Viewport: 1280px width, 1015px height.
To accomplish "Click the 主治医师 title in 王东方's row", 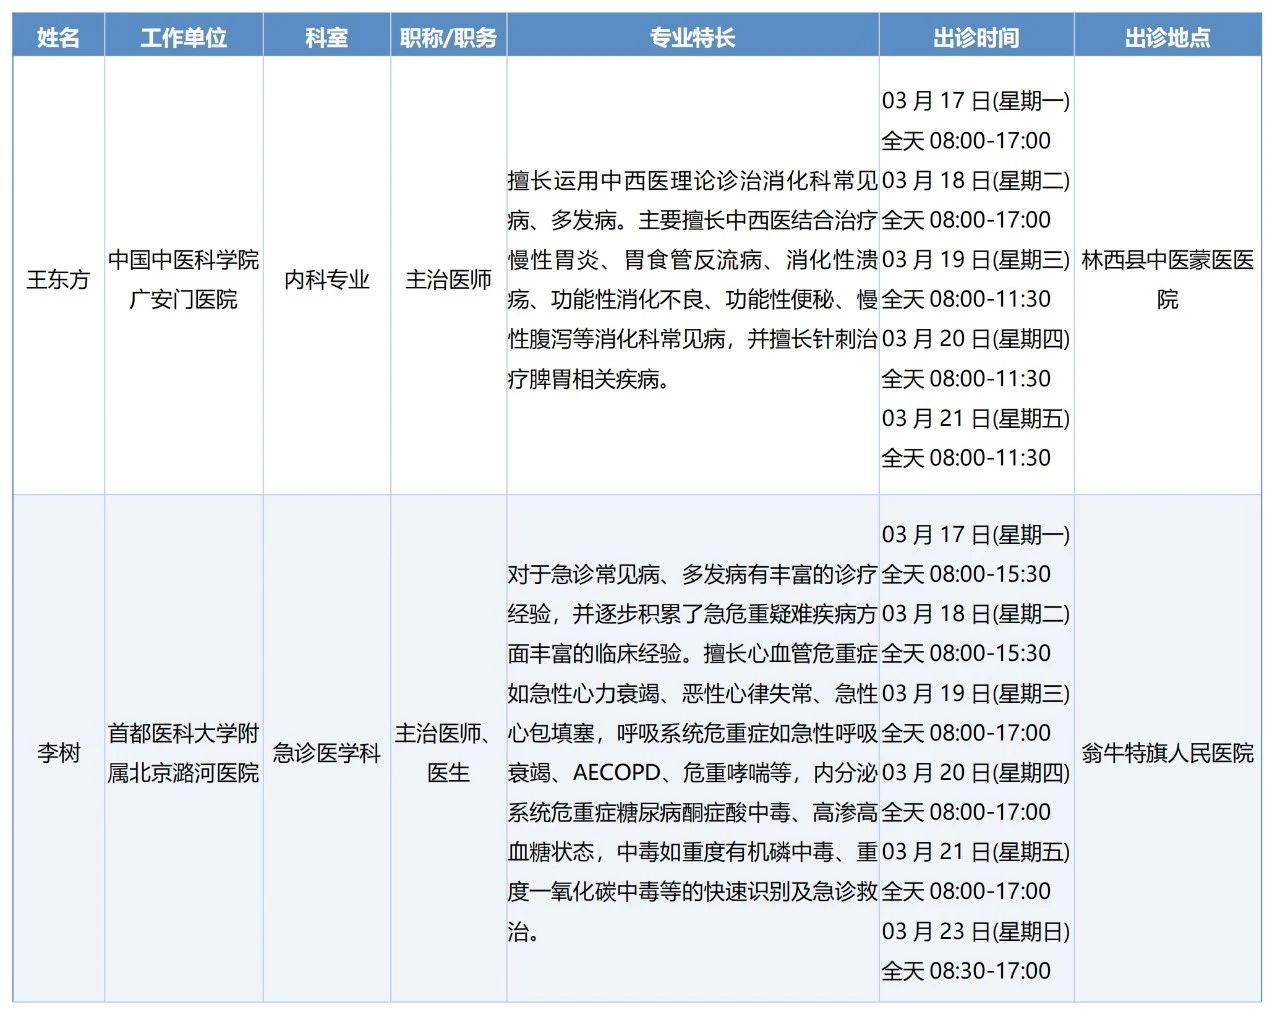I will pos(448,279).
